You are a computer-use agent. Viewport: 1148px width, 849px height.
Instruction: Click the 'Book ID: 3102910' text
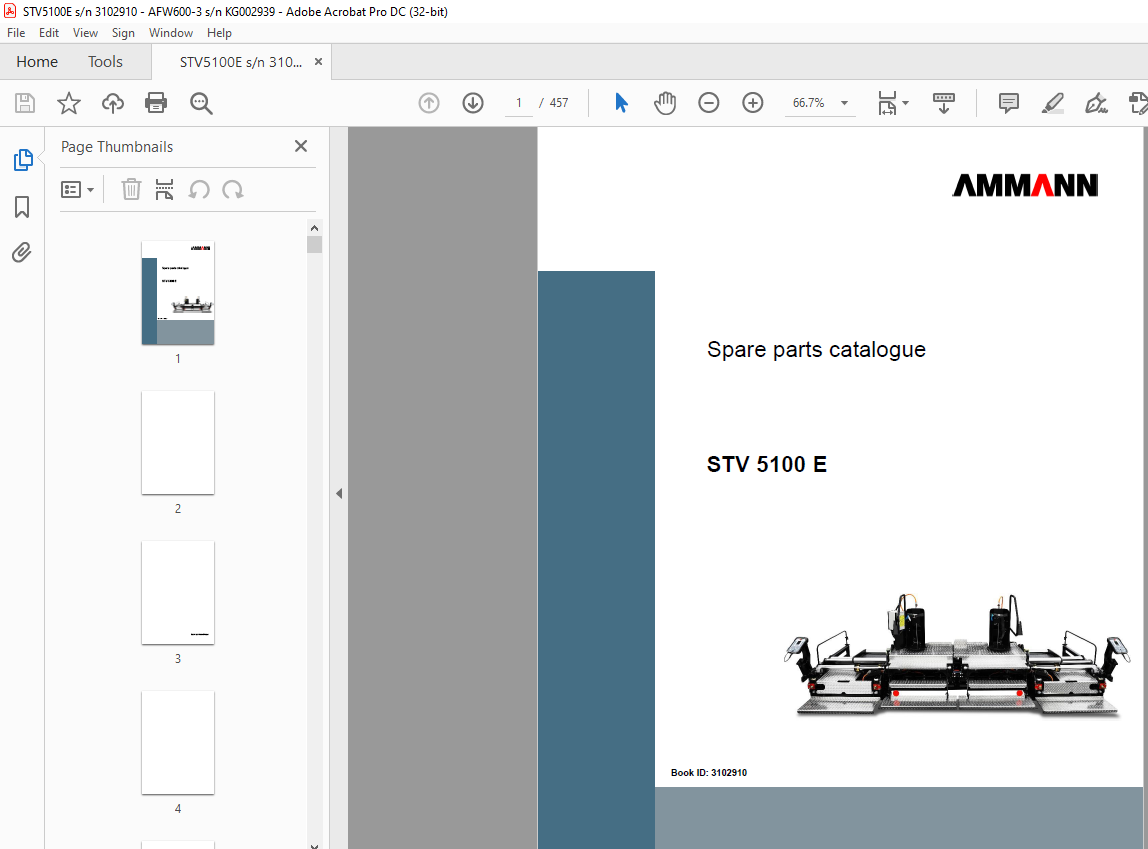click(x=709, y=773)
